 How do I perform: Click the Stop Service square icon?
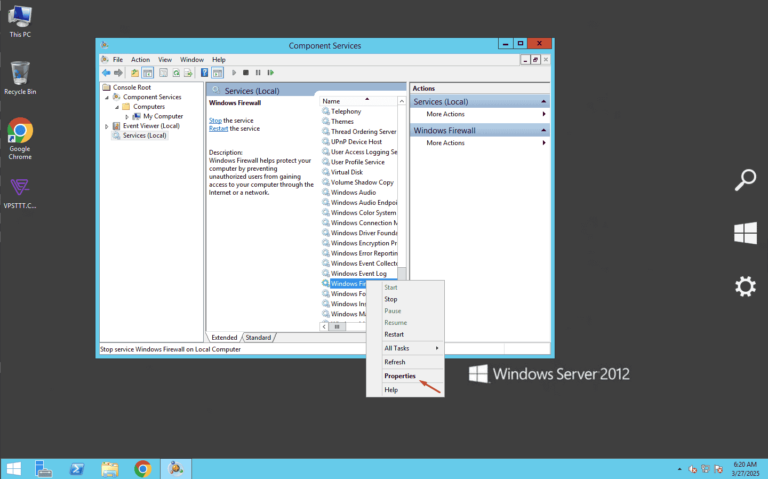tap(246, 72)
